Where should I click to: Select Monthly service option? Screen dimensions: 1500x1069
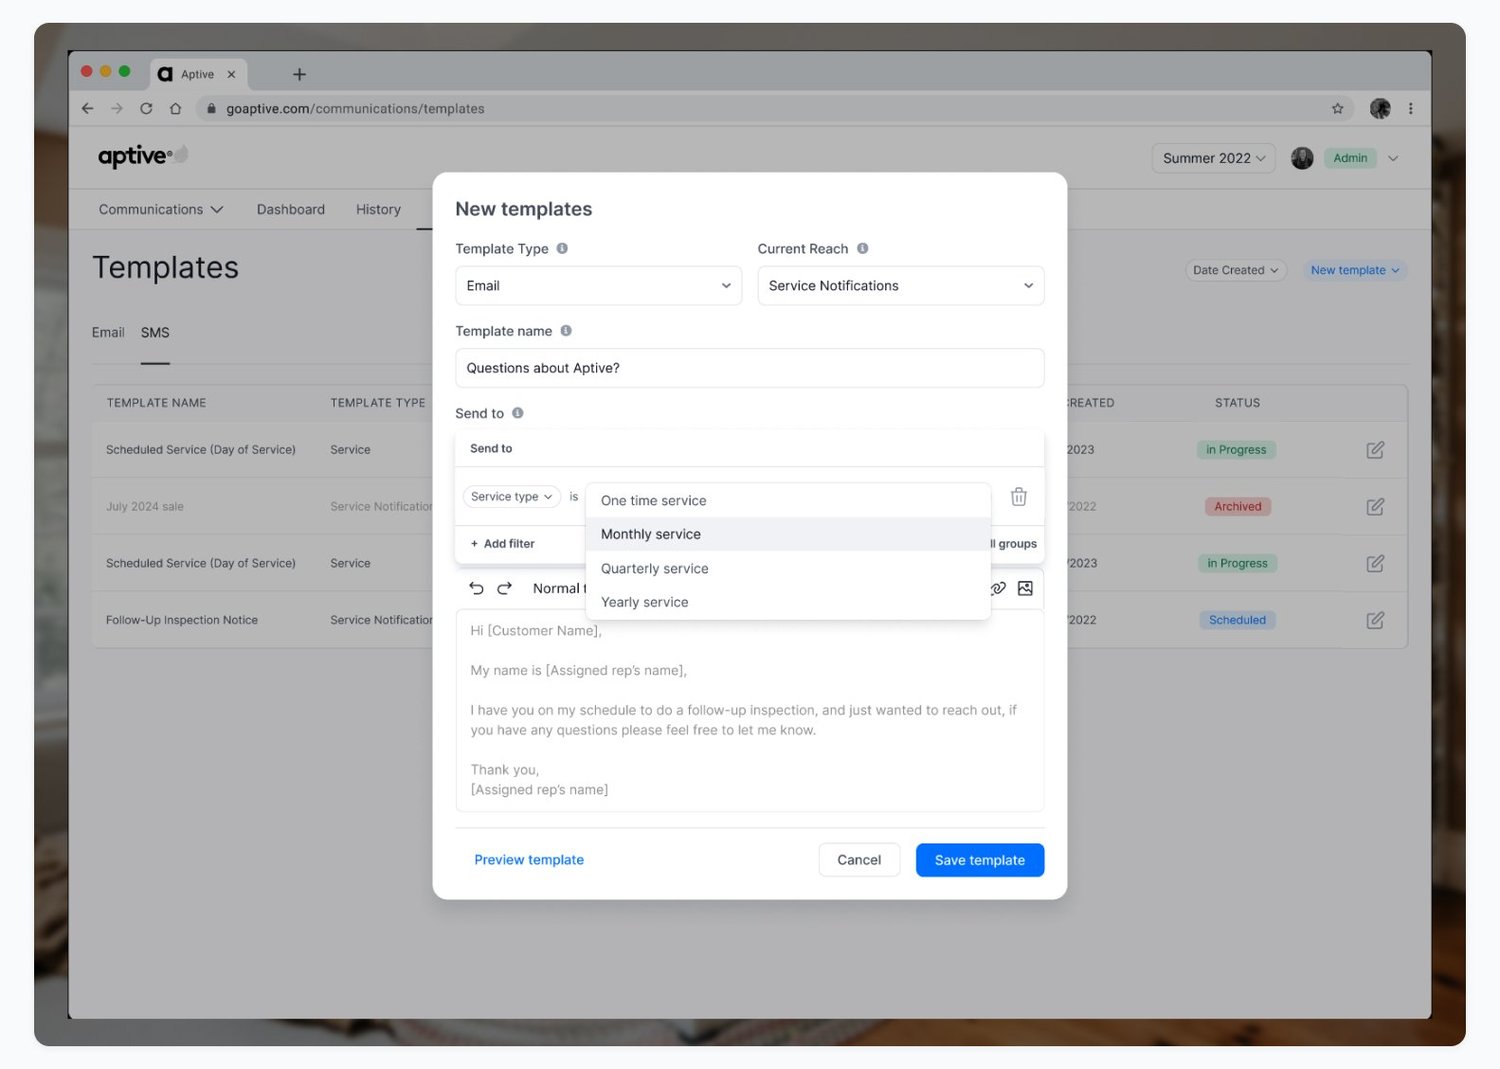tap(788, 534)
